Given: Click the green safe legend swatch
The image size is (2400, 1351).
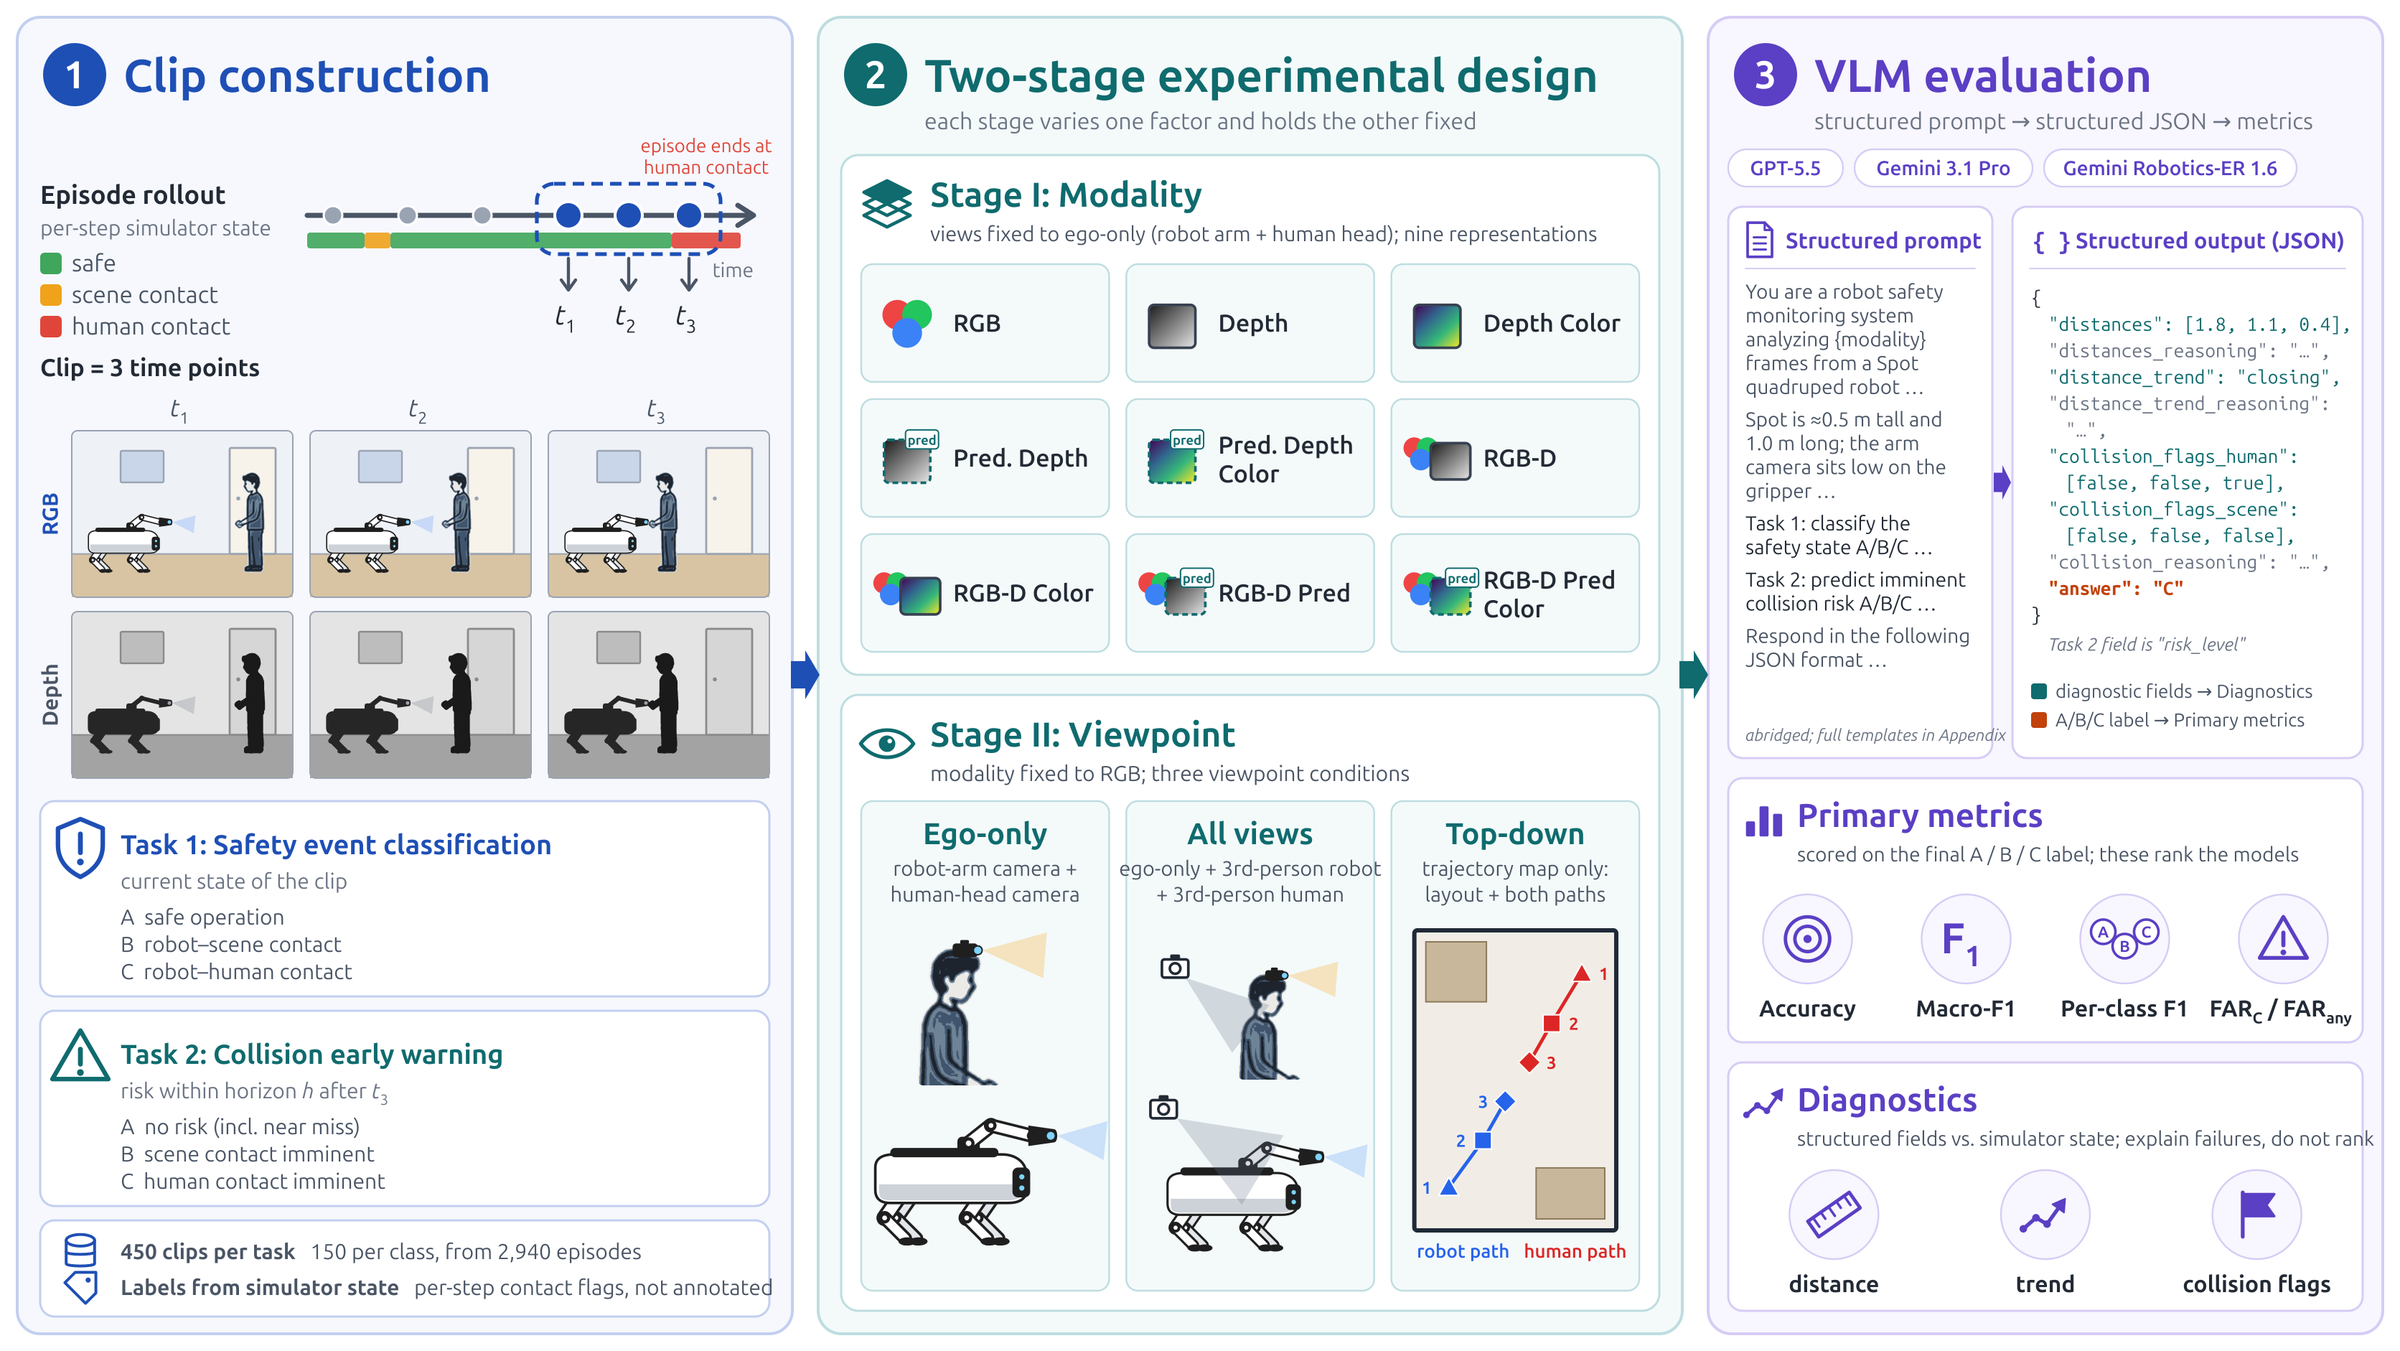Looking at the screenshot, I should [51, 264].
